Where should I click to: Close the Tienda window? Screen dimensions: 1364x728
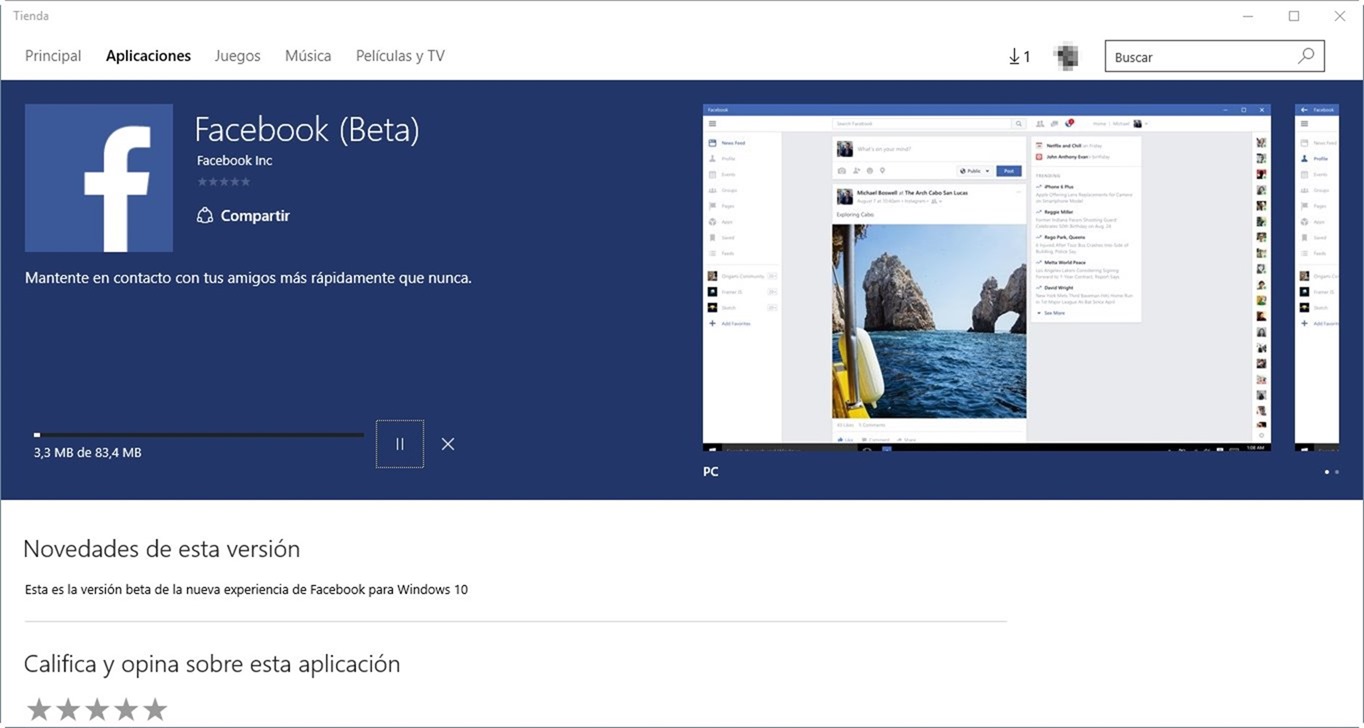1339,16
